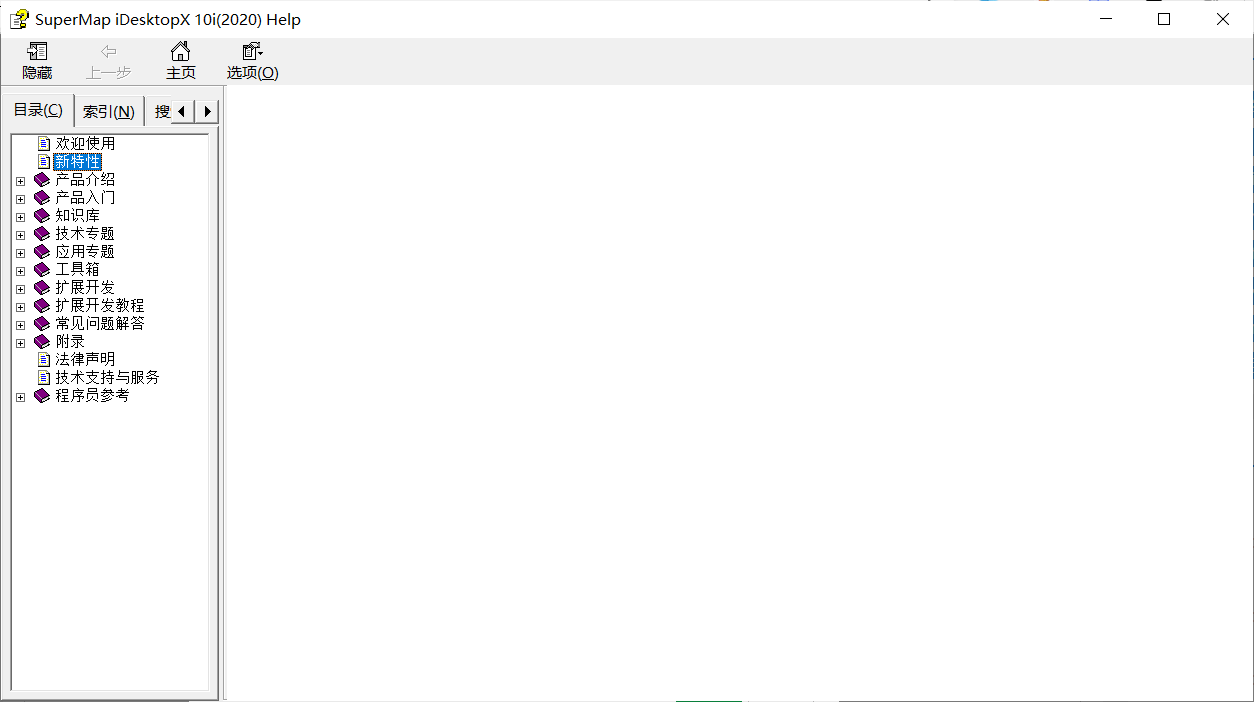
Task: Select the 扩展开发 entry text
Action: click(85, 288)
